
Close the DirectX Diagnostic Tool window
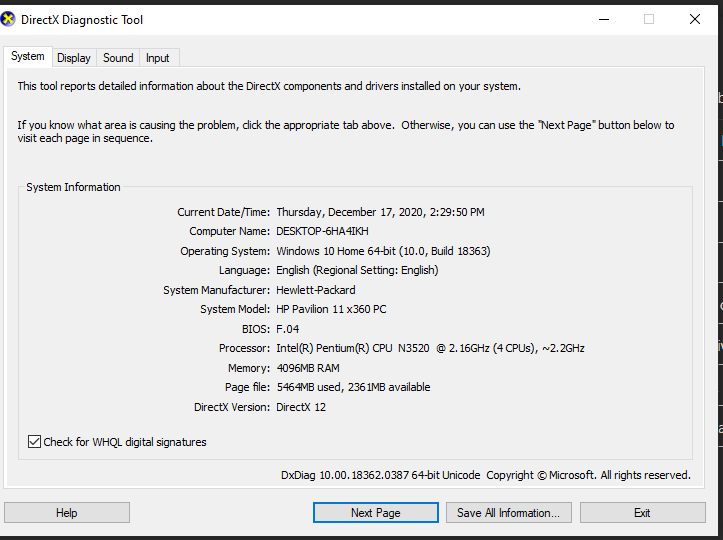[x=695, y=19]
